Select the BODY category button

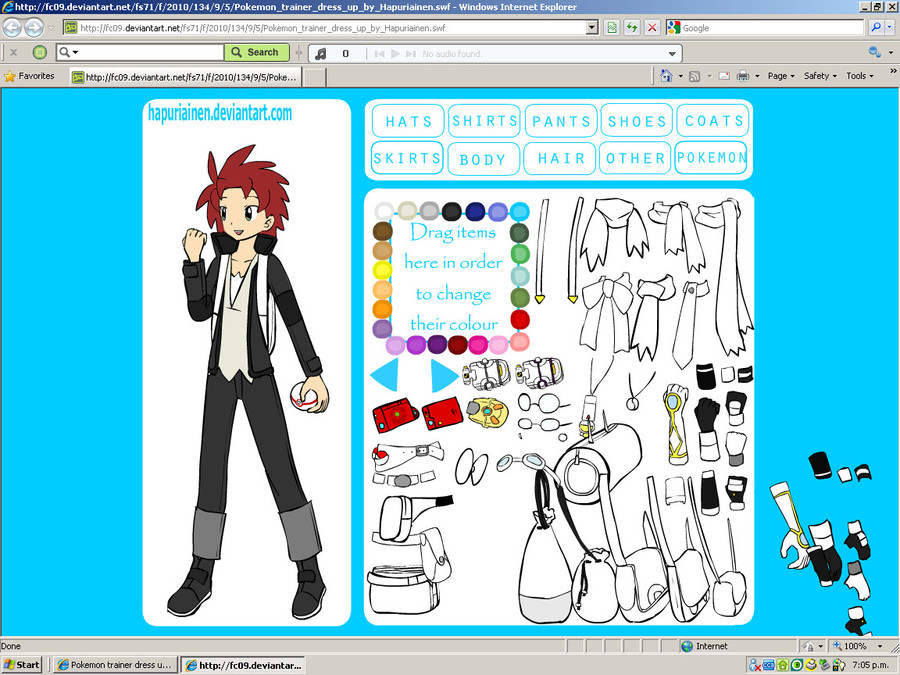coord(483,159)
